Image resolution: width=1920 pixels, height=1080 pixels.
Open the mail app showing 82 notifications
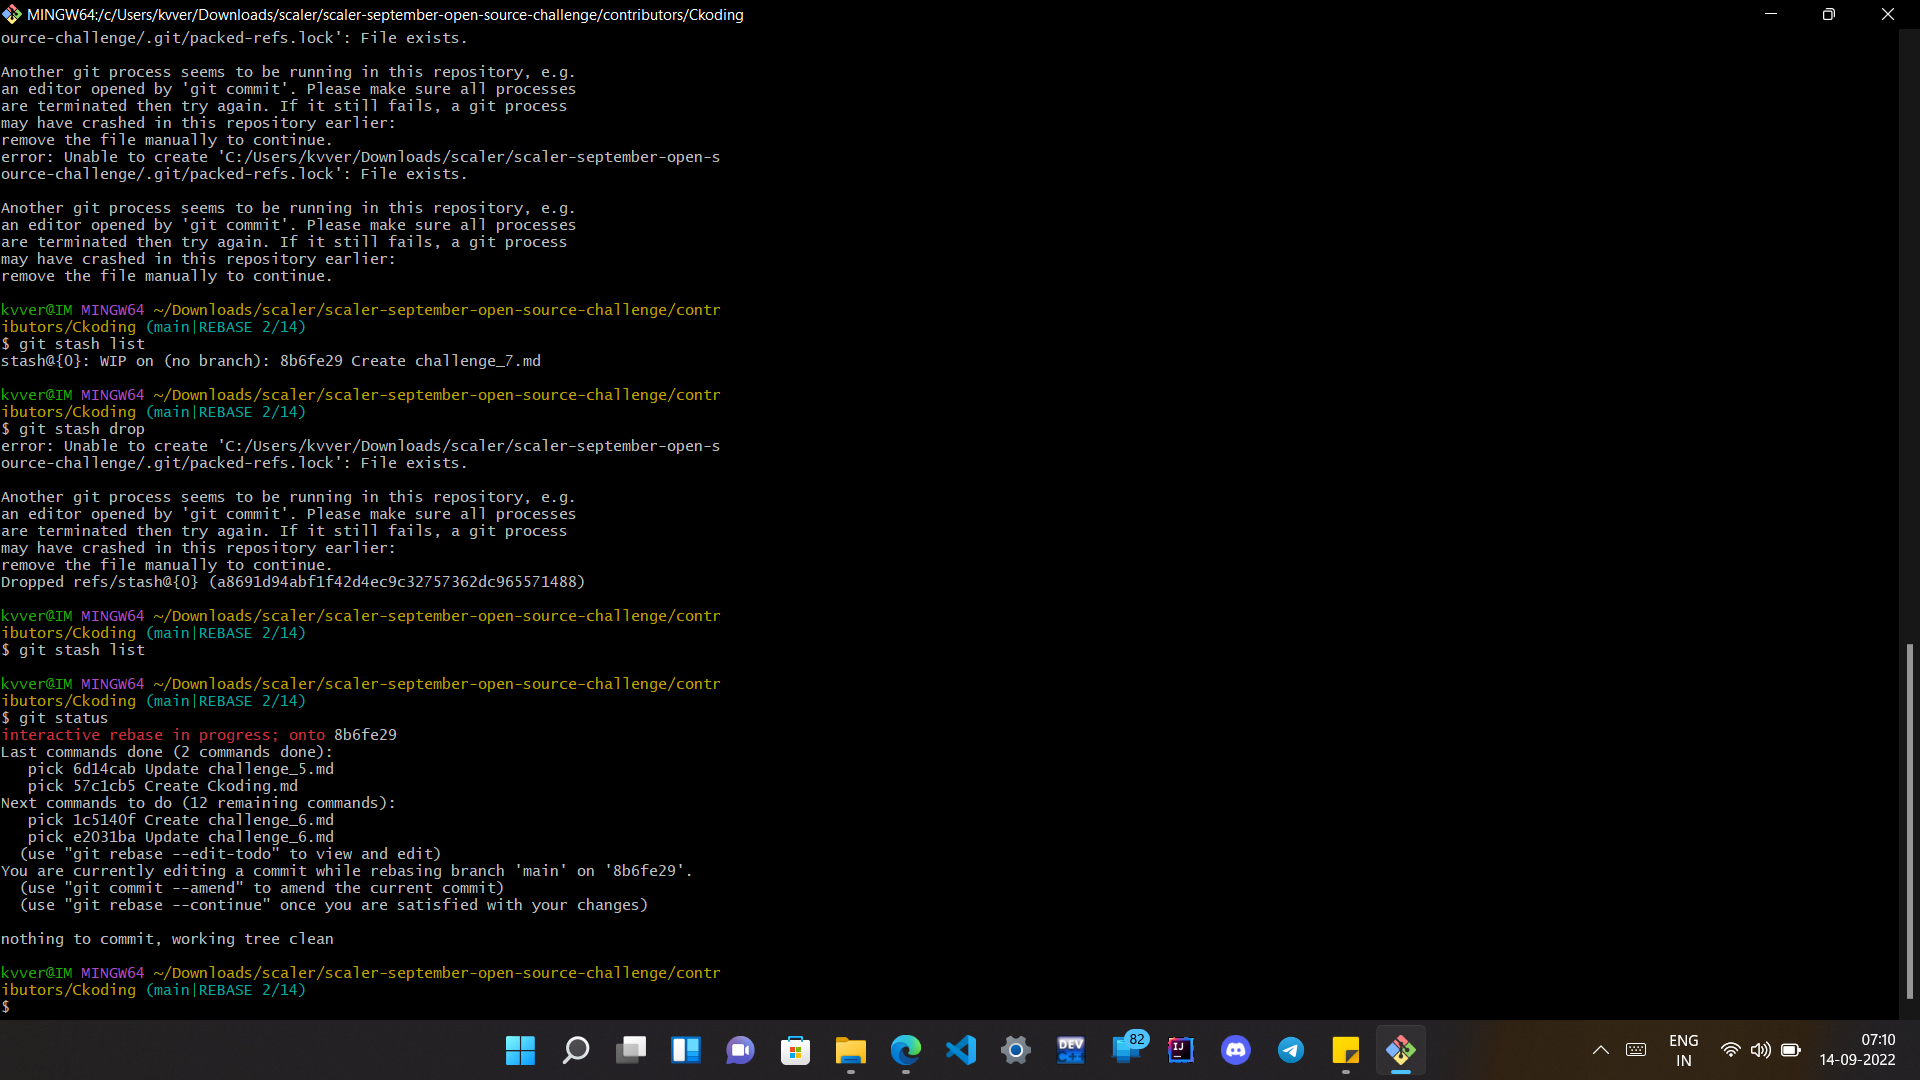[1126, 1050]
